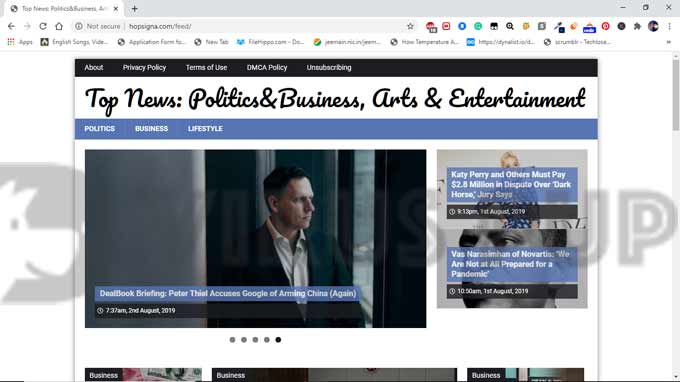
Task: Open the Privacy Policy page
Action: click(144, 68)
